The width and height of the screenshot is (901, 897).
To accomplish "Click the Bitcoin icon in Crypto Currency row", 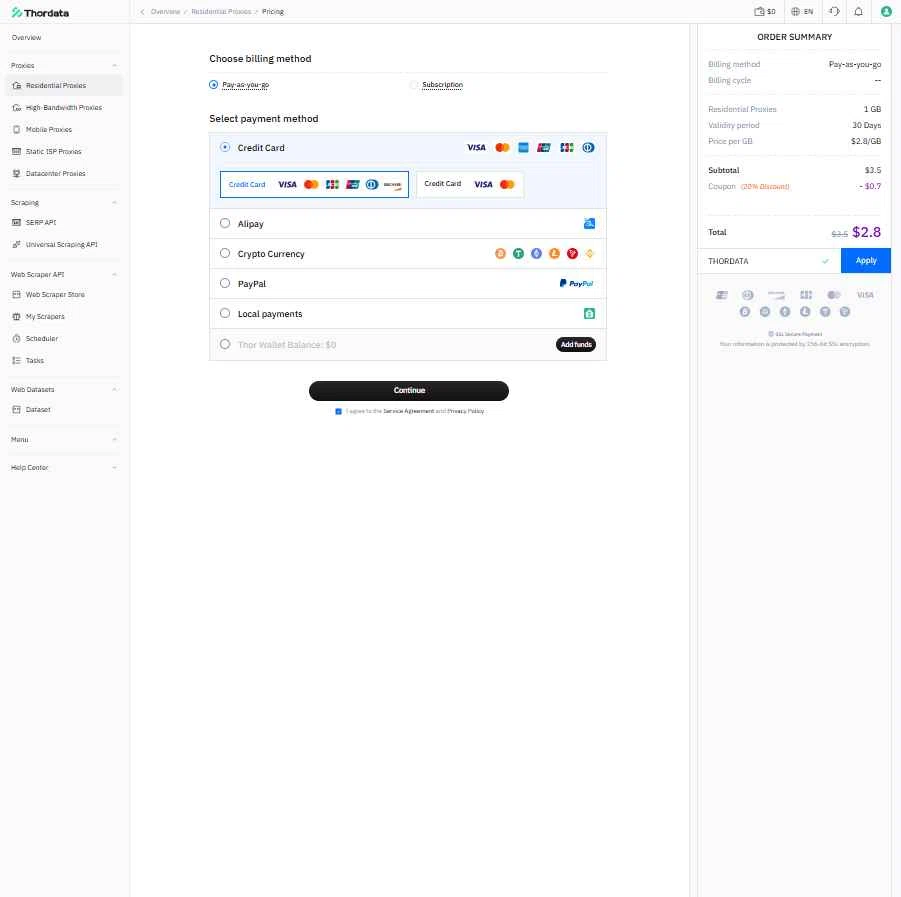I will tap(500, 253).
